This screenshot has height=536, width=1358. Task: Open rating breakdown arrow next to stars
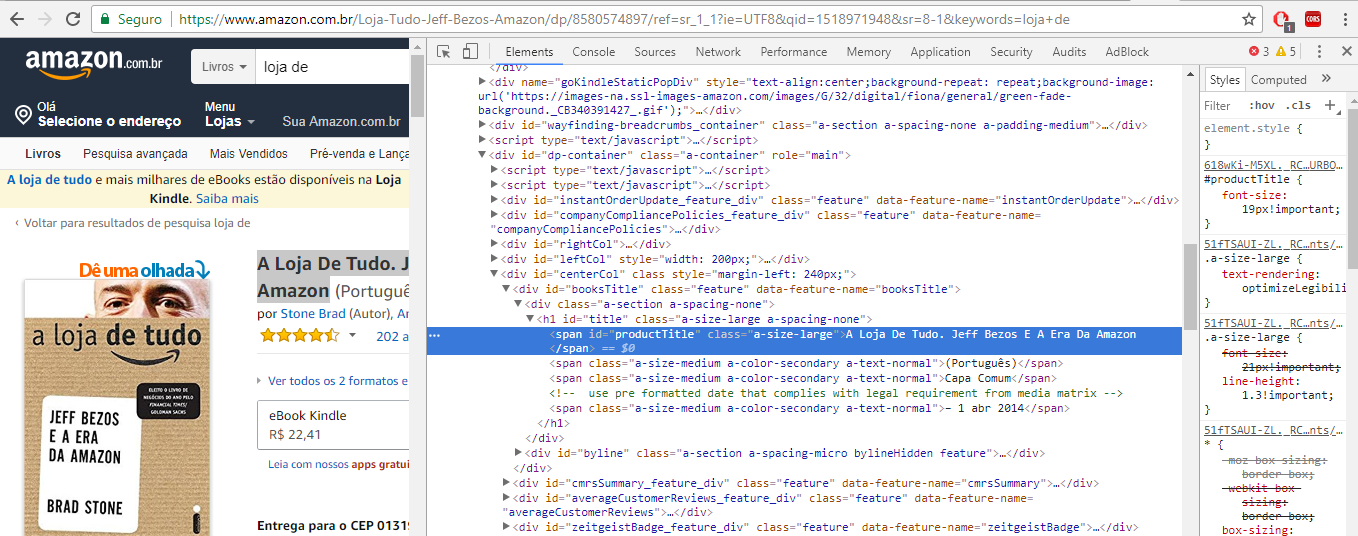(353, 336)
